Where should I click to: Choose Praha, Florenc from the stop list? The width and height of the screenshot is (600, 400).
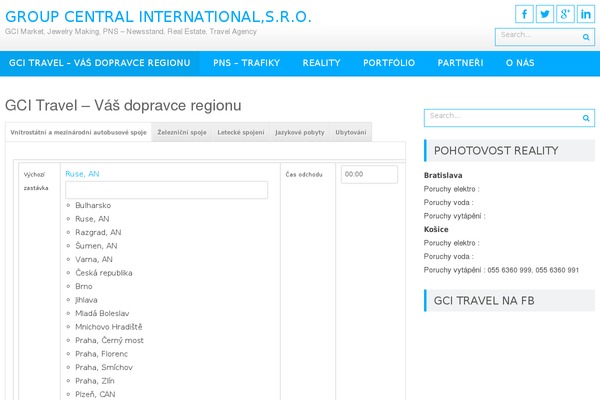pyautogui.click(x=101, y=354)
